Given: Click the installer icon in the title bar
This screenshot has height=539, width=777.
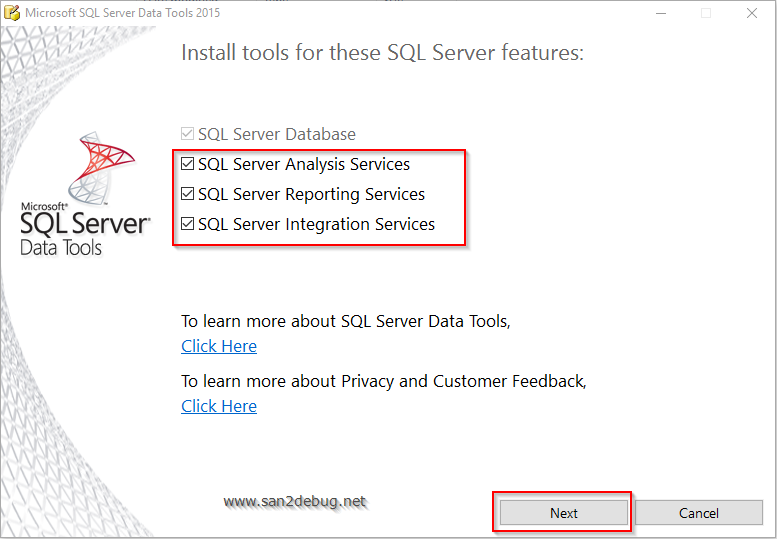Looking at the screenshot, I should 12,13.
